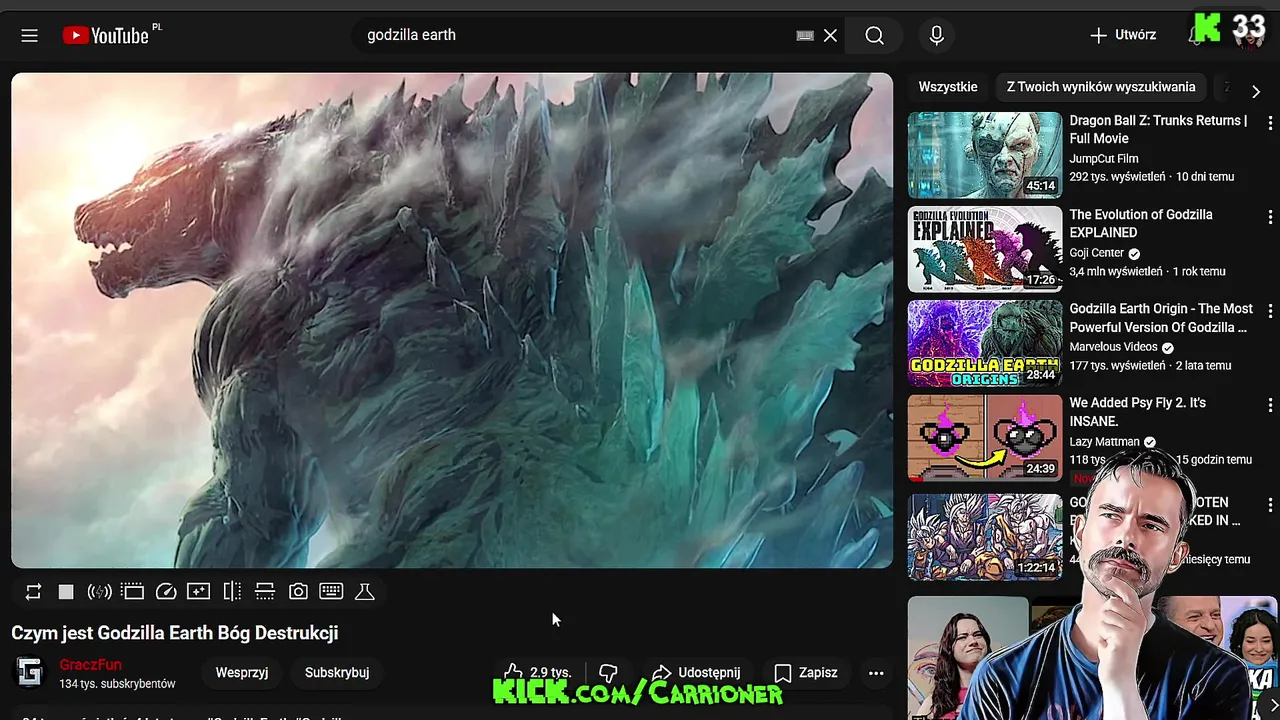Select the Wszystkie filter chip
This screenshot has width=1280, height=720.
coord(948,87)
